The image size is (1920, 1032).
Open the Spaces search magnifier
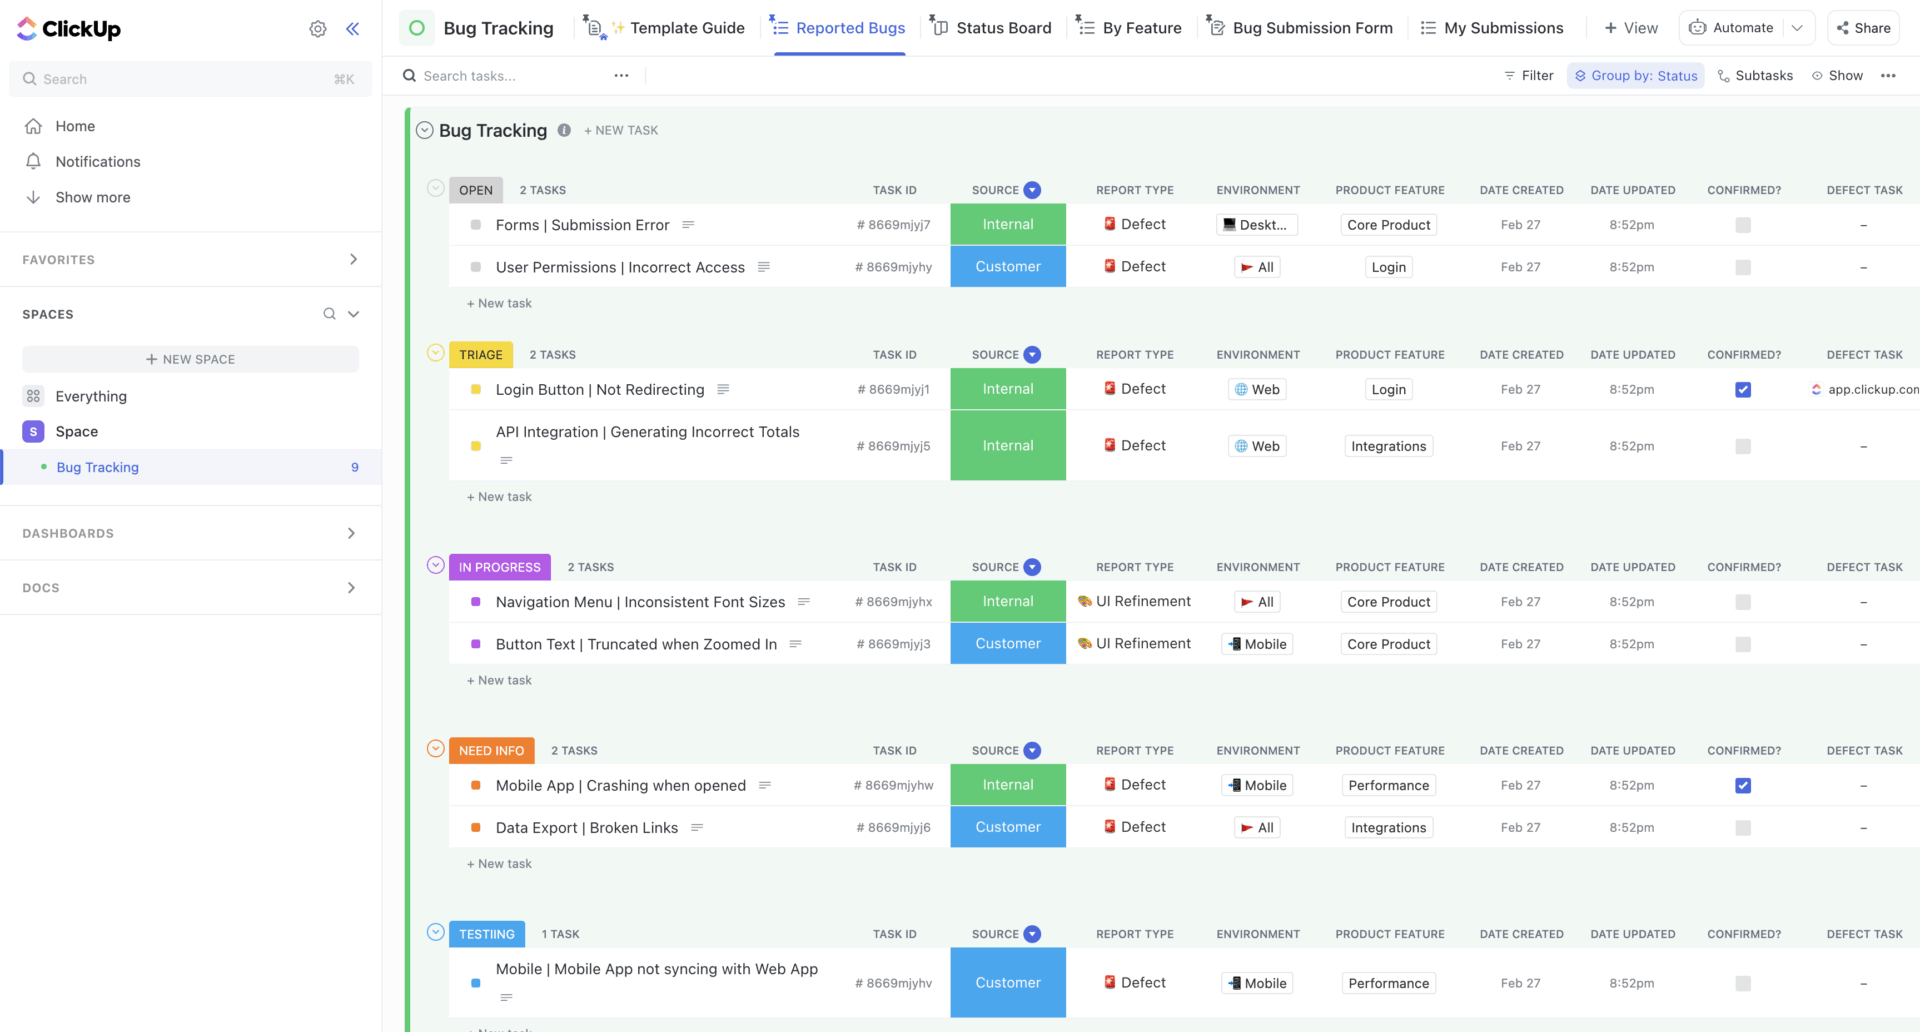(x=329, y=313)
